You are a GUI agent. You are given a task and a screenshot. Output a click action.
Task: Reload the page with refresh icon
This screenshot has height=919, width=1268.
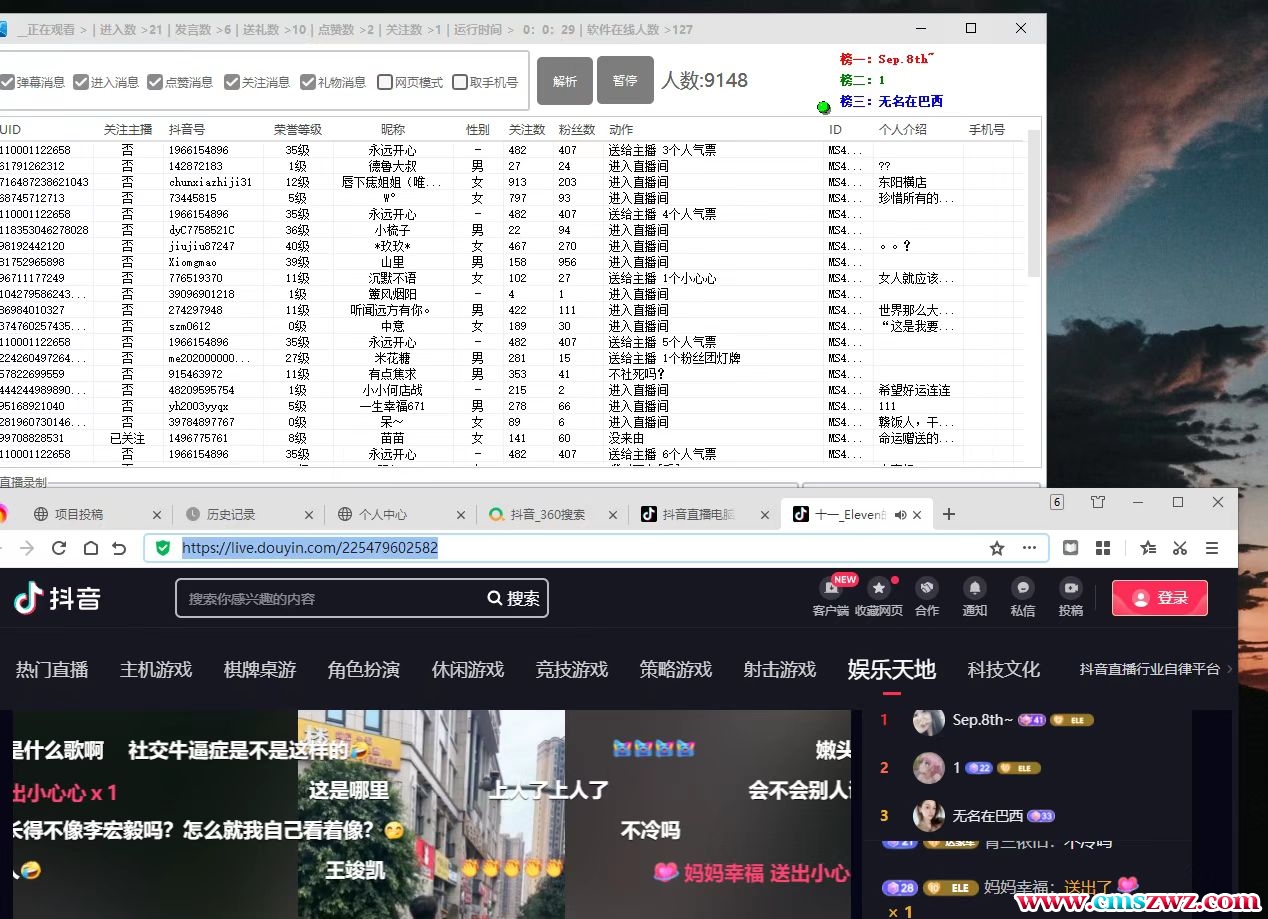click(59, 548)
